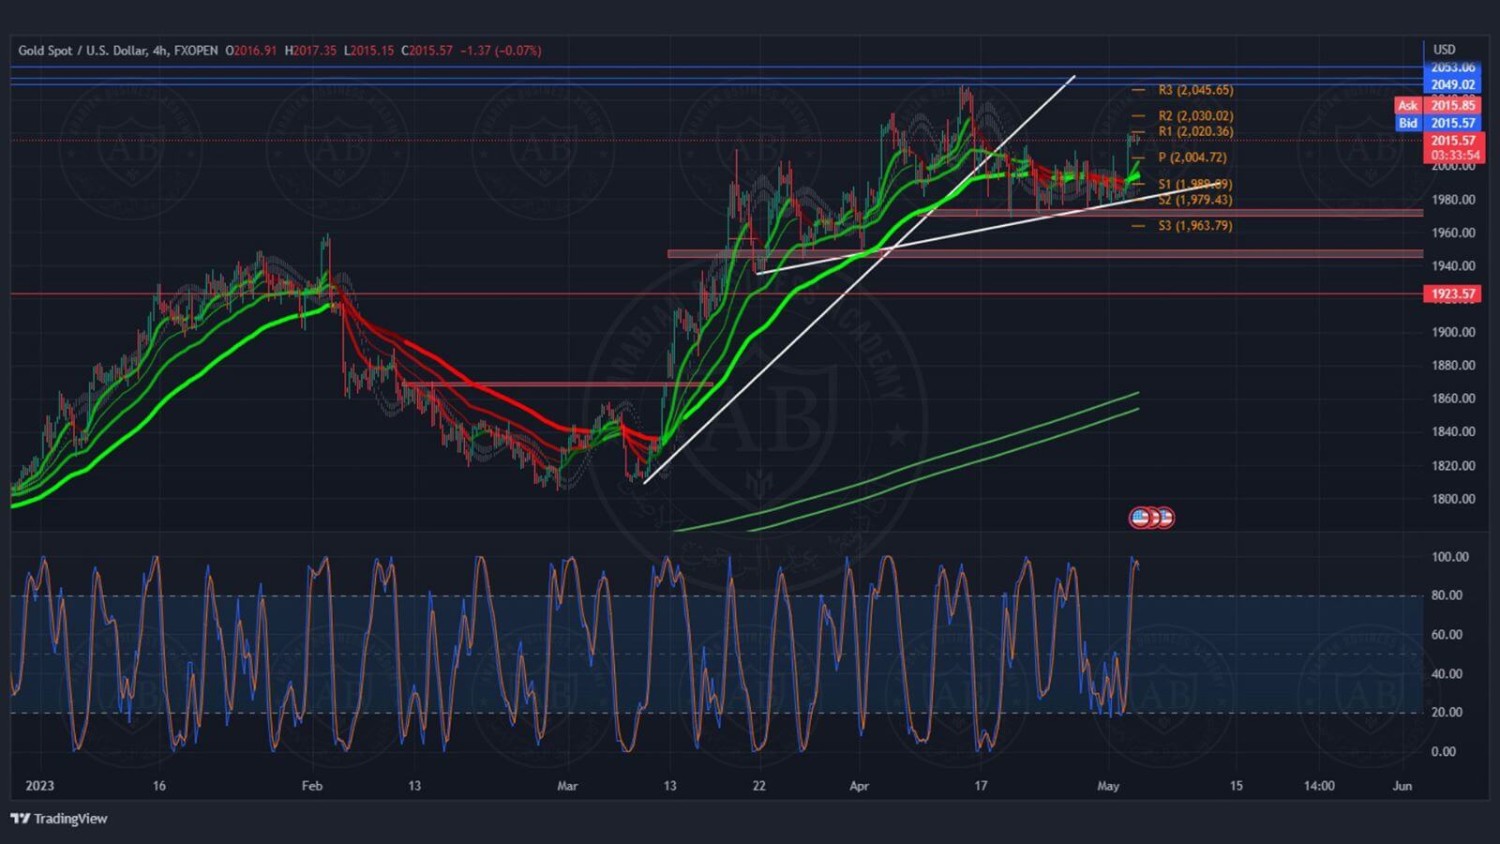Viewport: 1500px width, 844px height.
Task: Click the 2023 label on the time axis
Action: [x=40, y=786]
